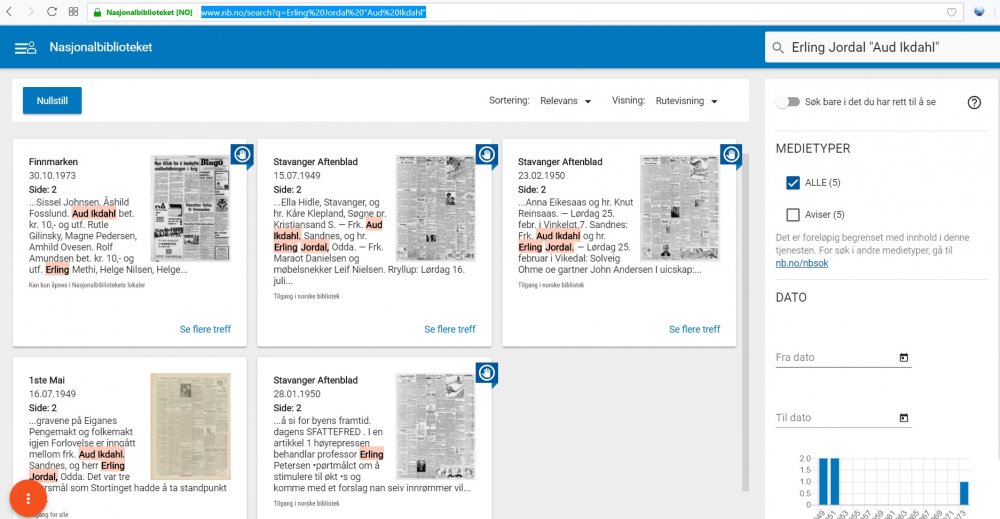
Task: Open the nb.no/nbsok link
Action: coord(802,262)
